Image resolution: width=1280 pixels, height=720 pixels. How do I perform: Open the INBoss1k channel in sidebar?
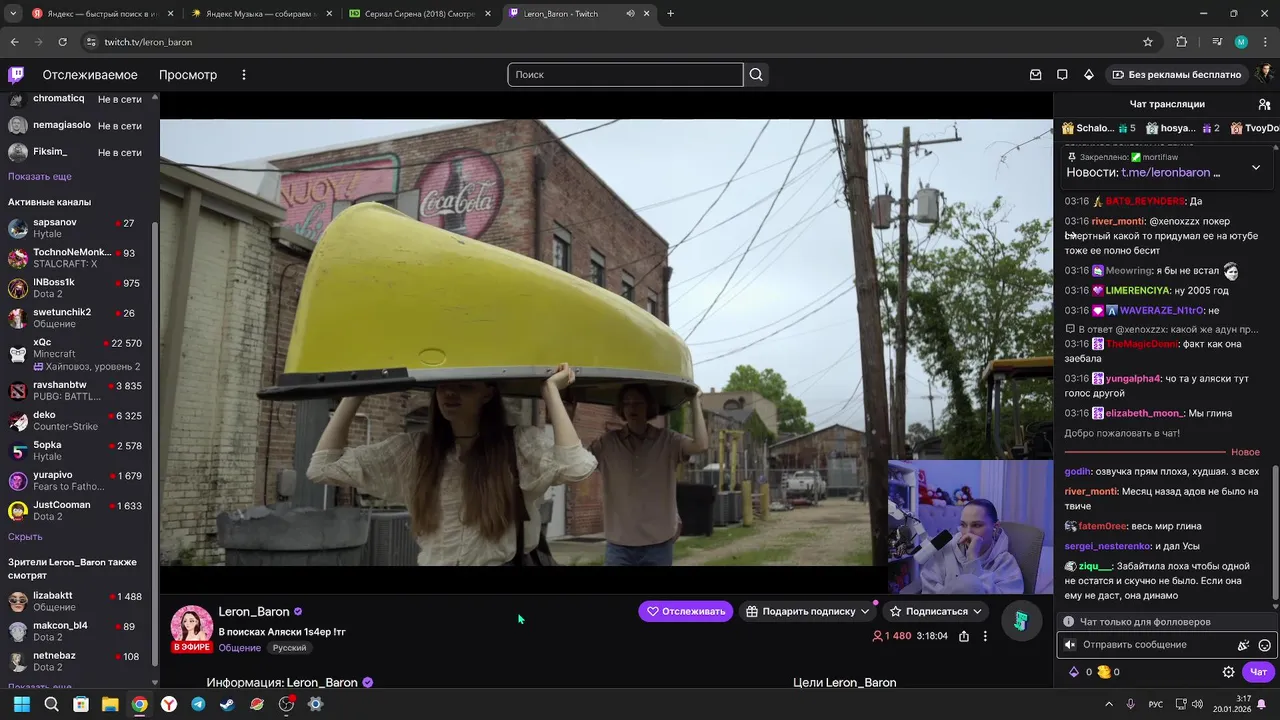(x=78, y=288)
